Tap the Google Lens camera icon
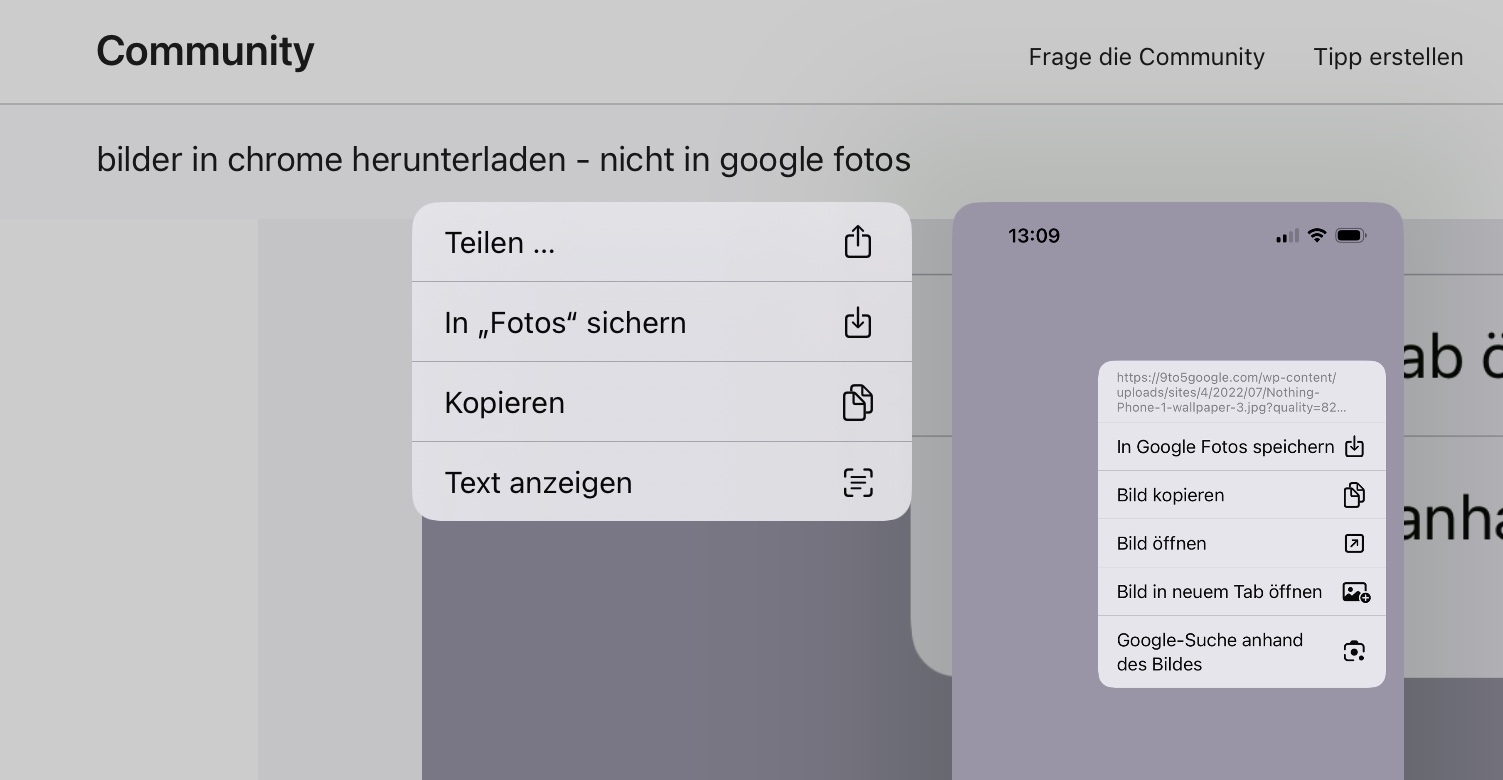 [x=1354, y=652]
